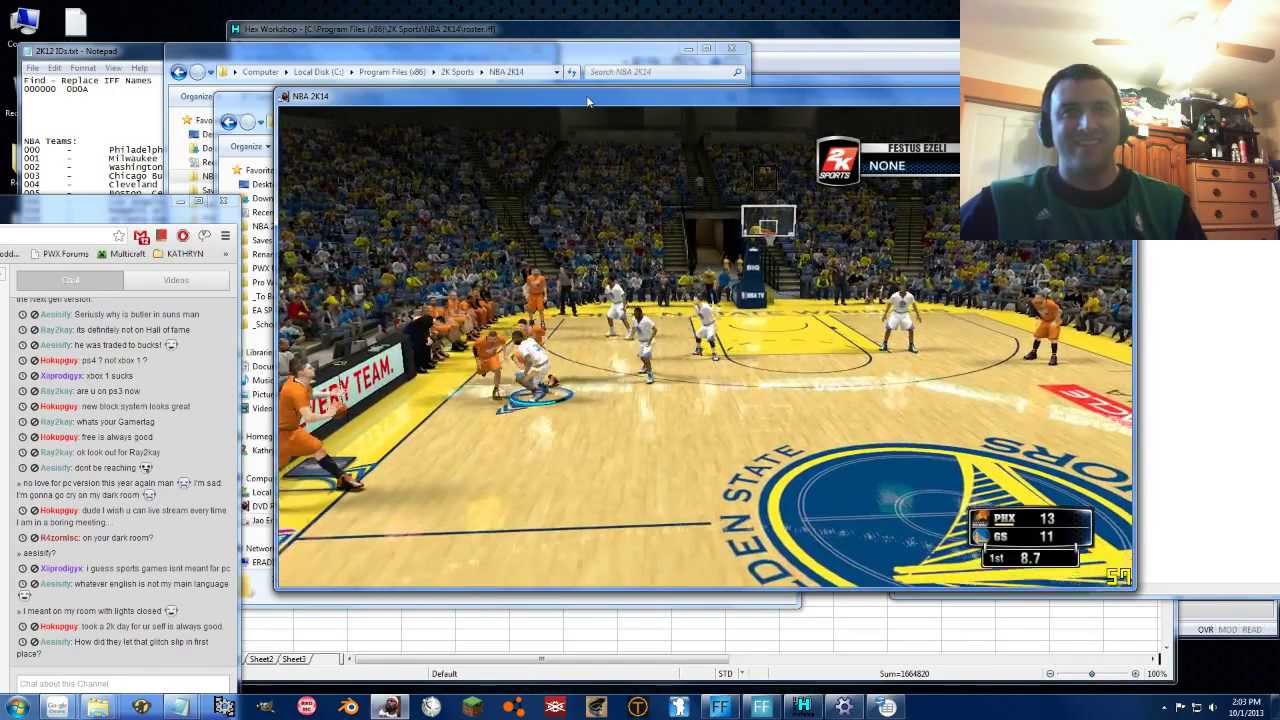Click '2K Sports' breadcrumb in address bar
The height and width of the screenshot is (720, 1280).
point(457,72)
